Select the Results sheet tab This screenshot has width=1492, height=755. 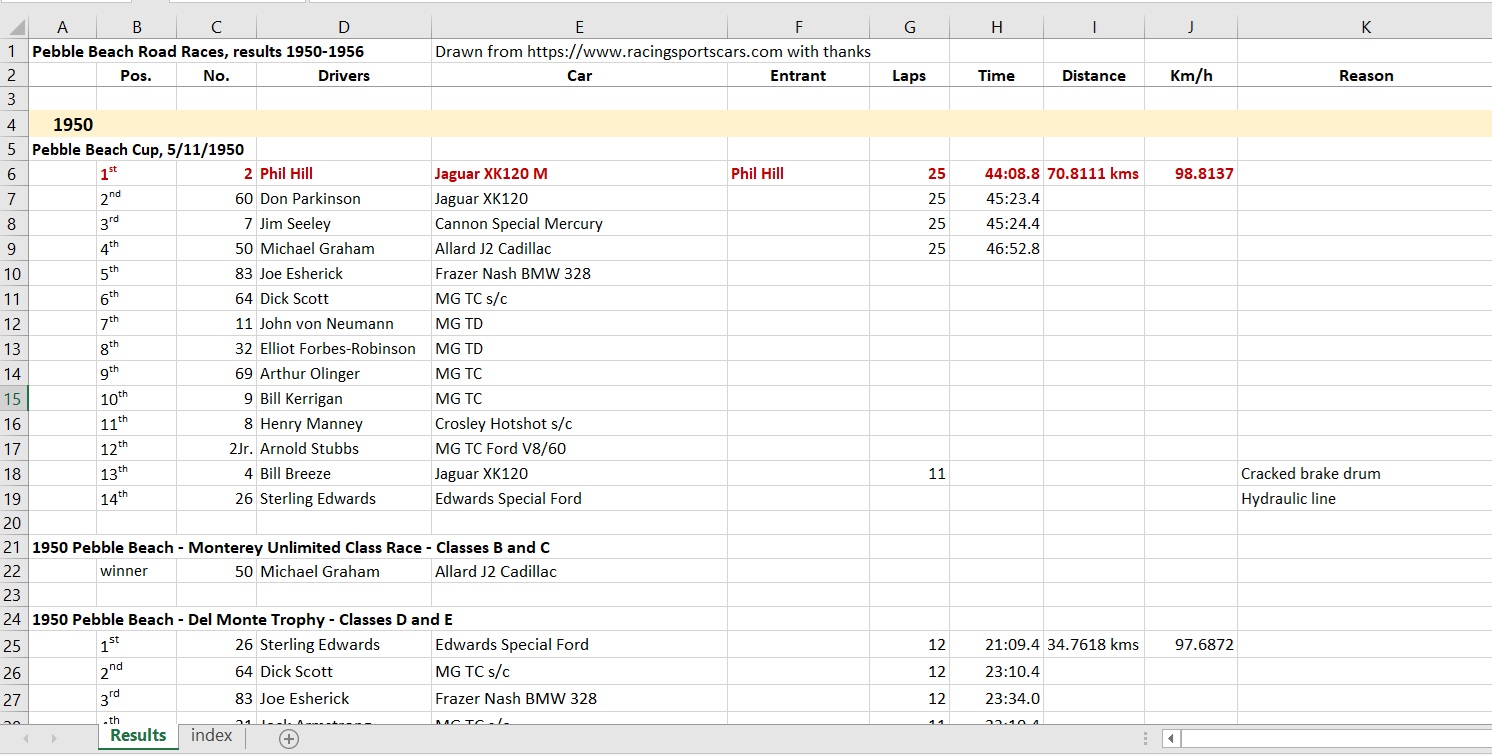pos(138,736)
